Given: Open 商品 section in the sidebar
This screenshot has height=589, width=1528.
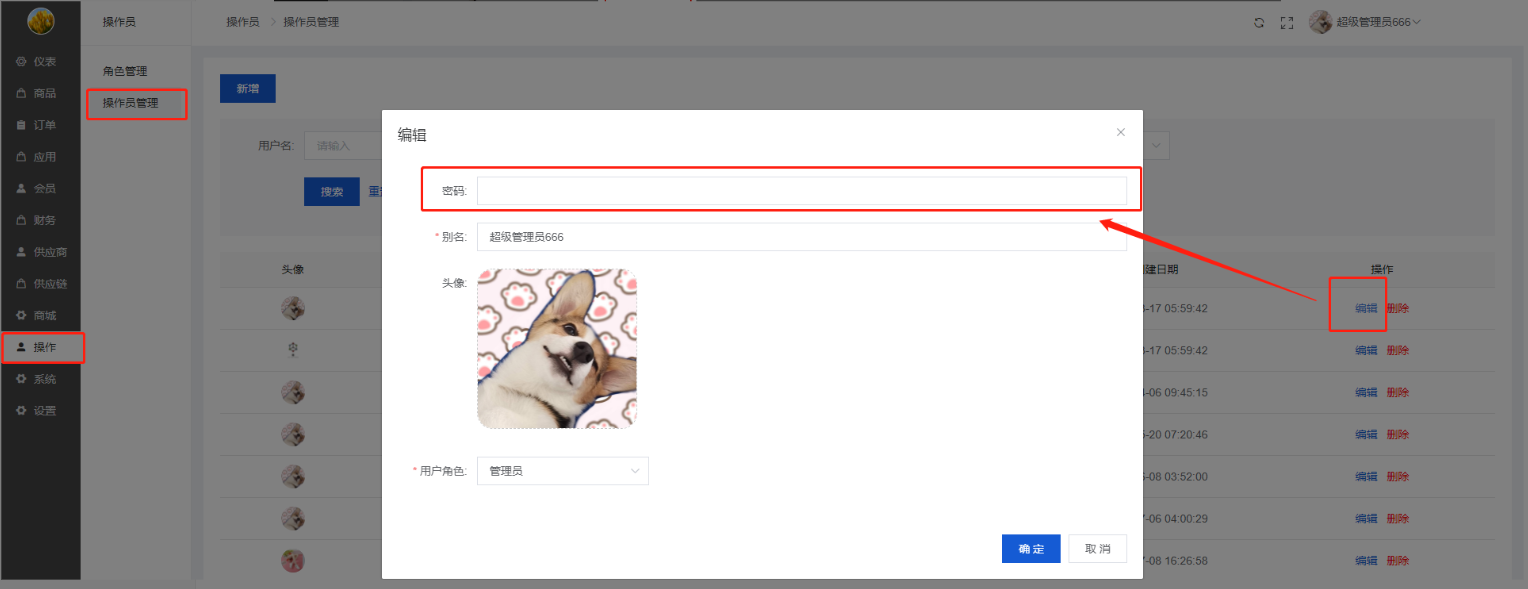Looking at the screenshot, I should point(42,93).
